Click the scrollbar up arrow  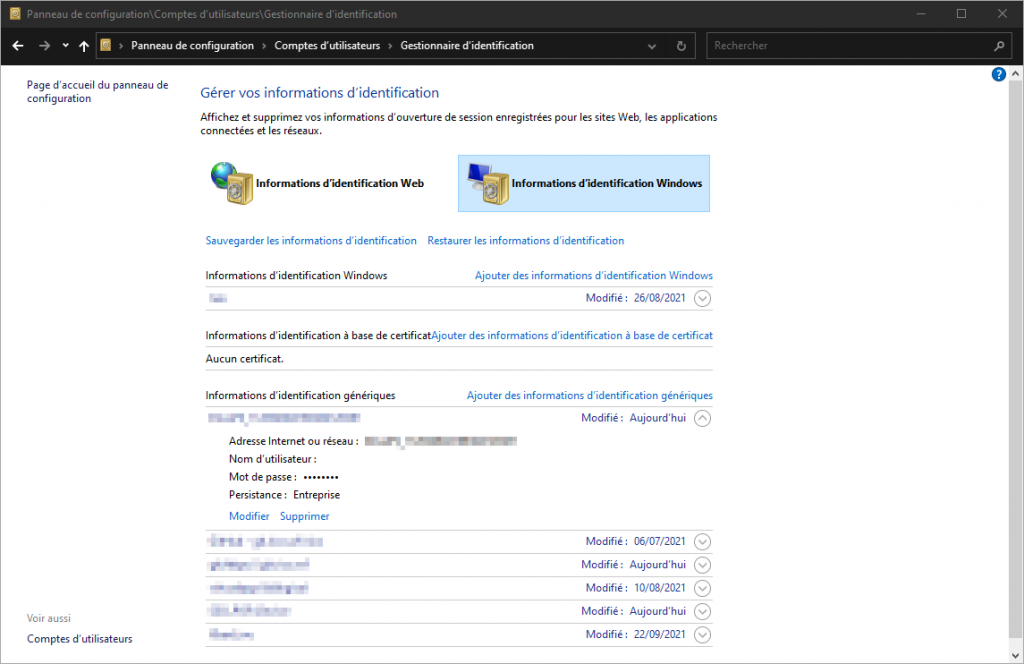pos(1015,74)
